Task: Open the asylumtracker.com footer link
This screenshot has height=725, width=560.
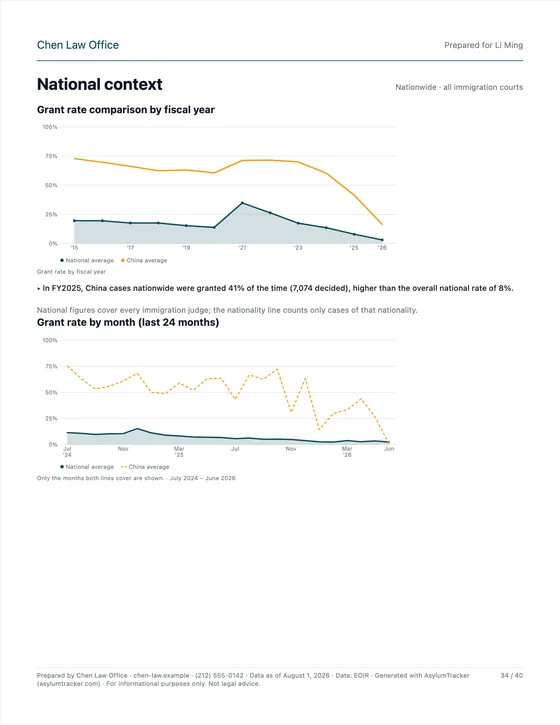Action: pyautogui.click(x=68, y=684)
